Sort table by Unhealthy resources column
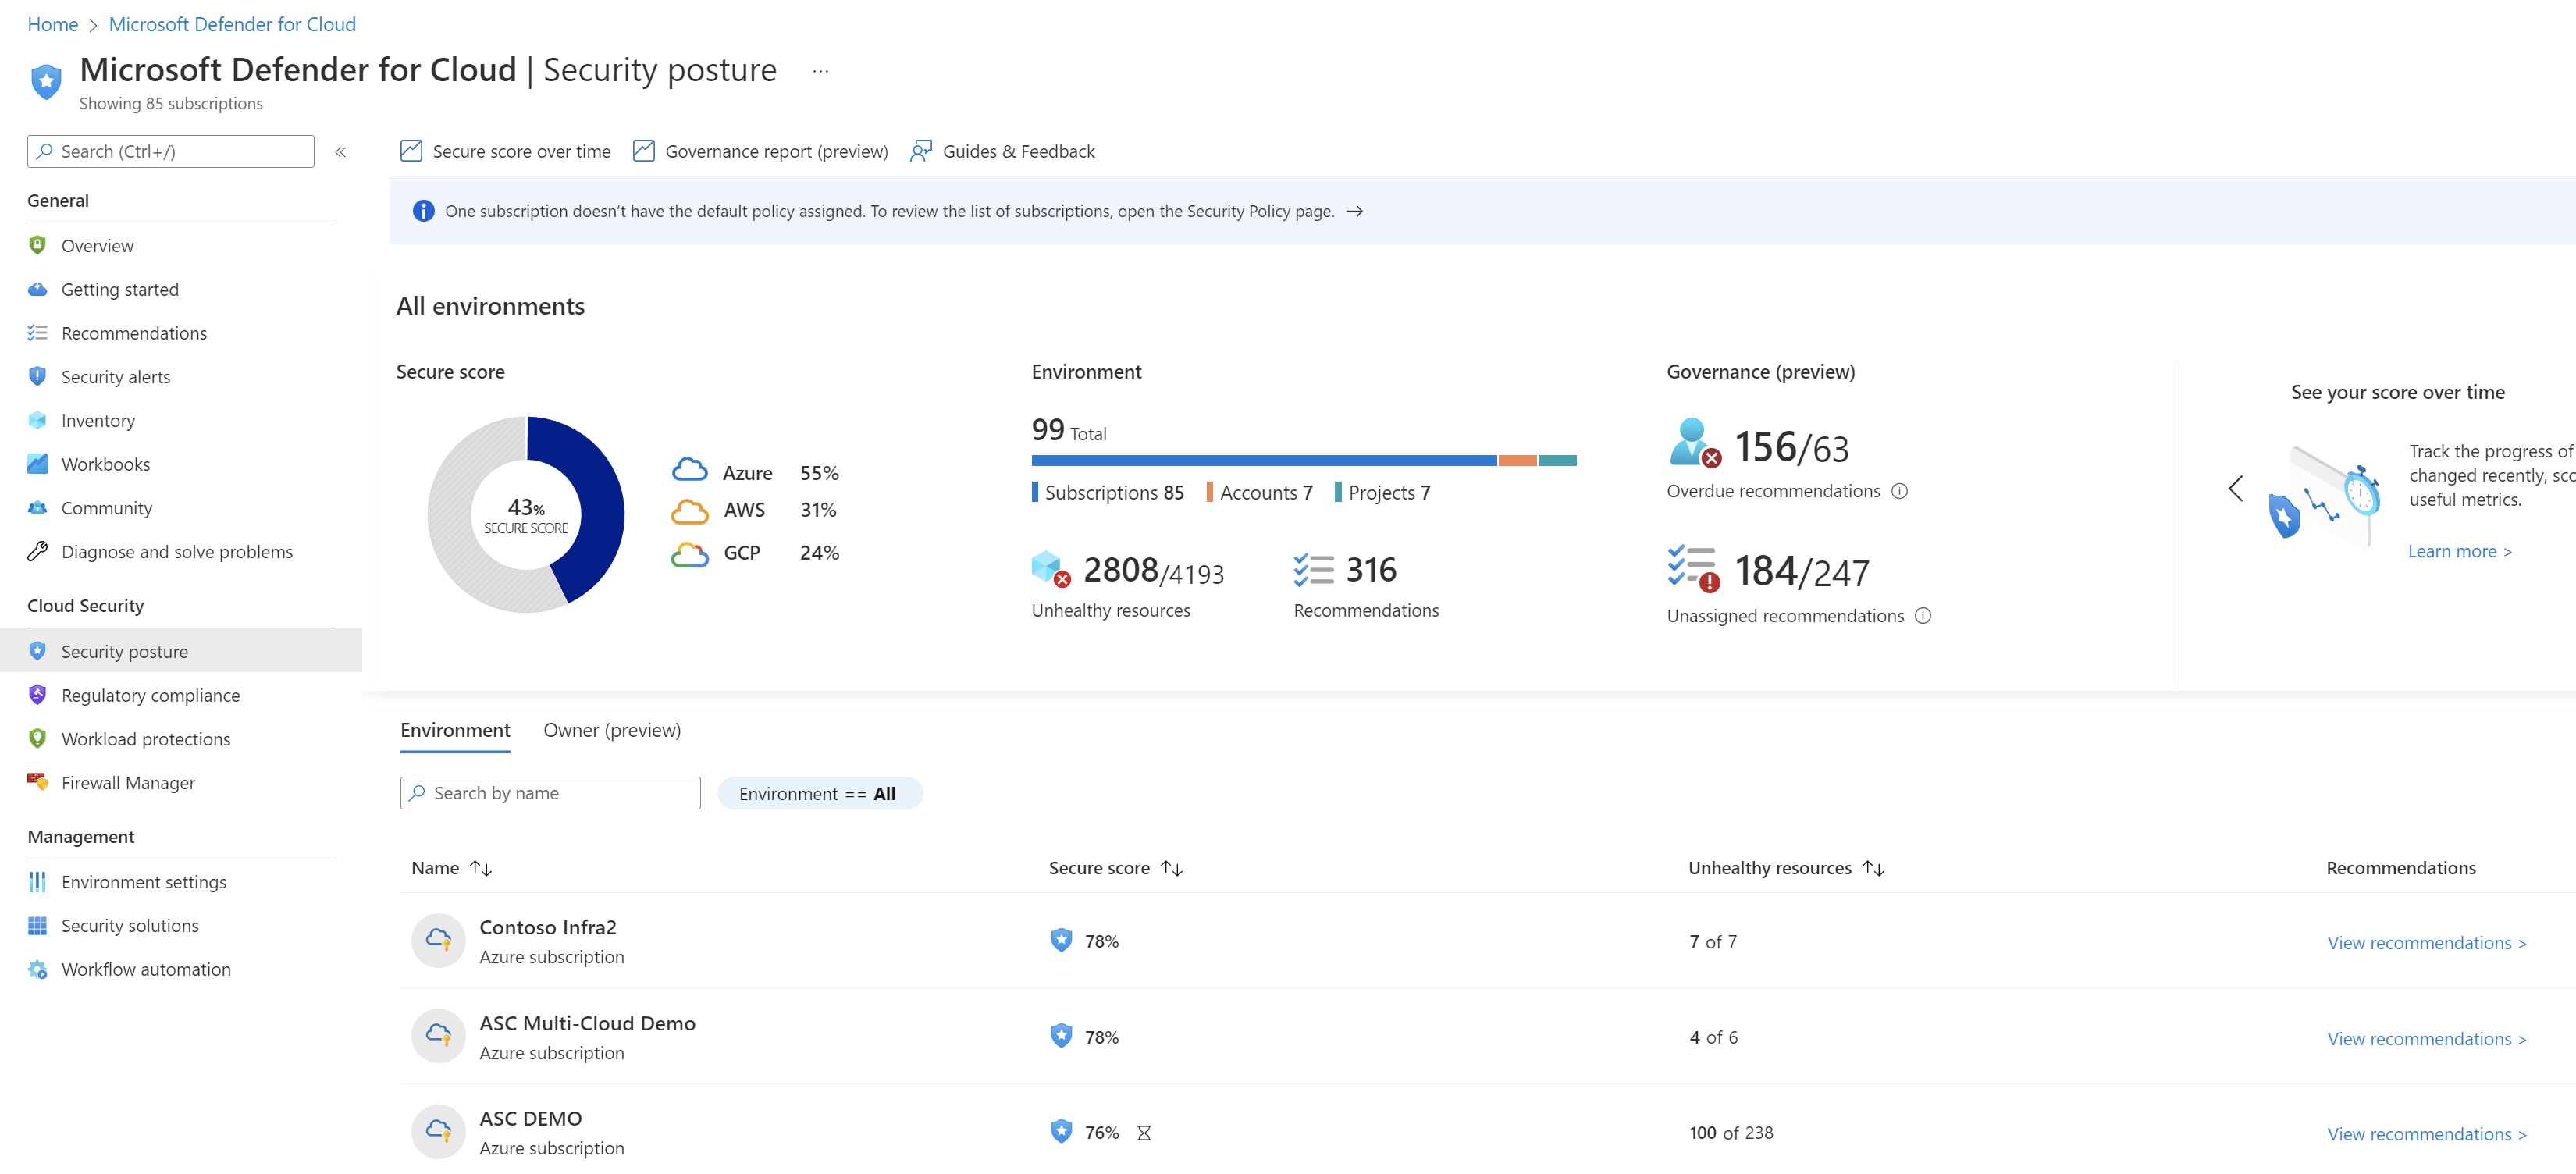 click(x=1873, y=868)
